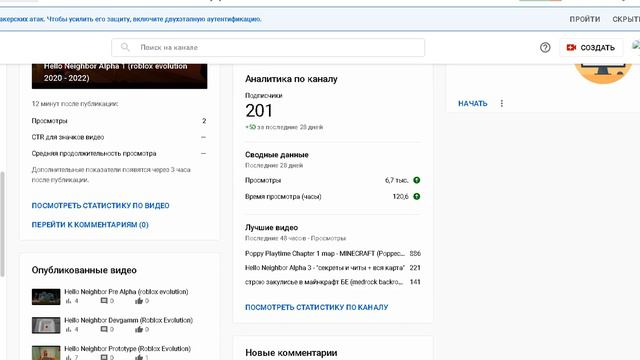The height and width of the screenshot is (360, 640).
Task: Click the subscriber count 201
Action: 259,111
